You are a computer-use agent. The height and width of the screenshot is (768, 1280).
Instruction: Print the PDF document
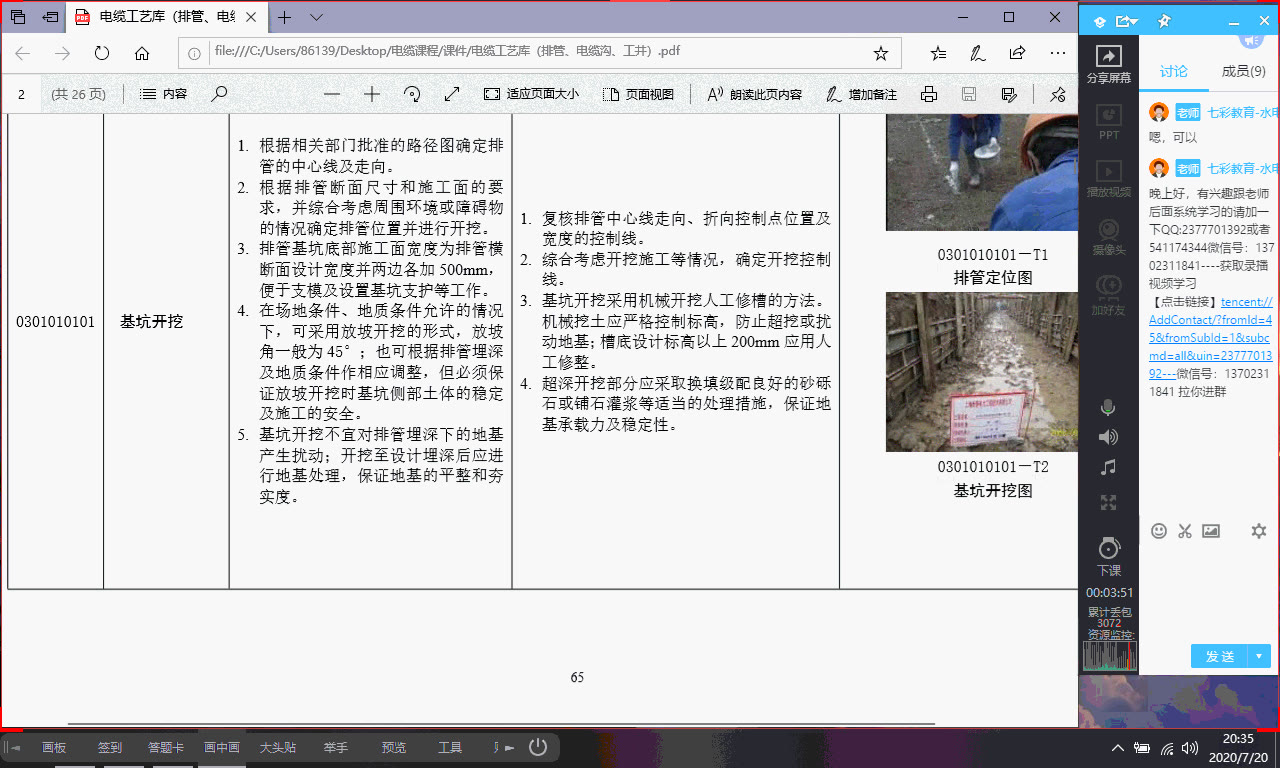pos(929,94)
